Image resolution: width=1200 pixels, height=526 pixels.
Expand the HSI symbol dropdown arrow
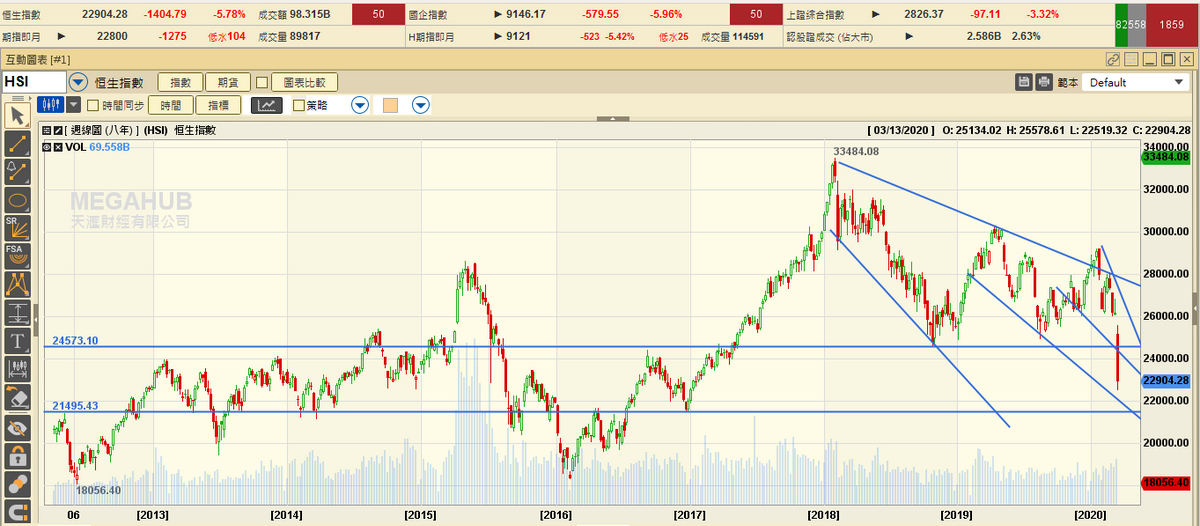click(x=78, y=82)
